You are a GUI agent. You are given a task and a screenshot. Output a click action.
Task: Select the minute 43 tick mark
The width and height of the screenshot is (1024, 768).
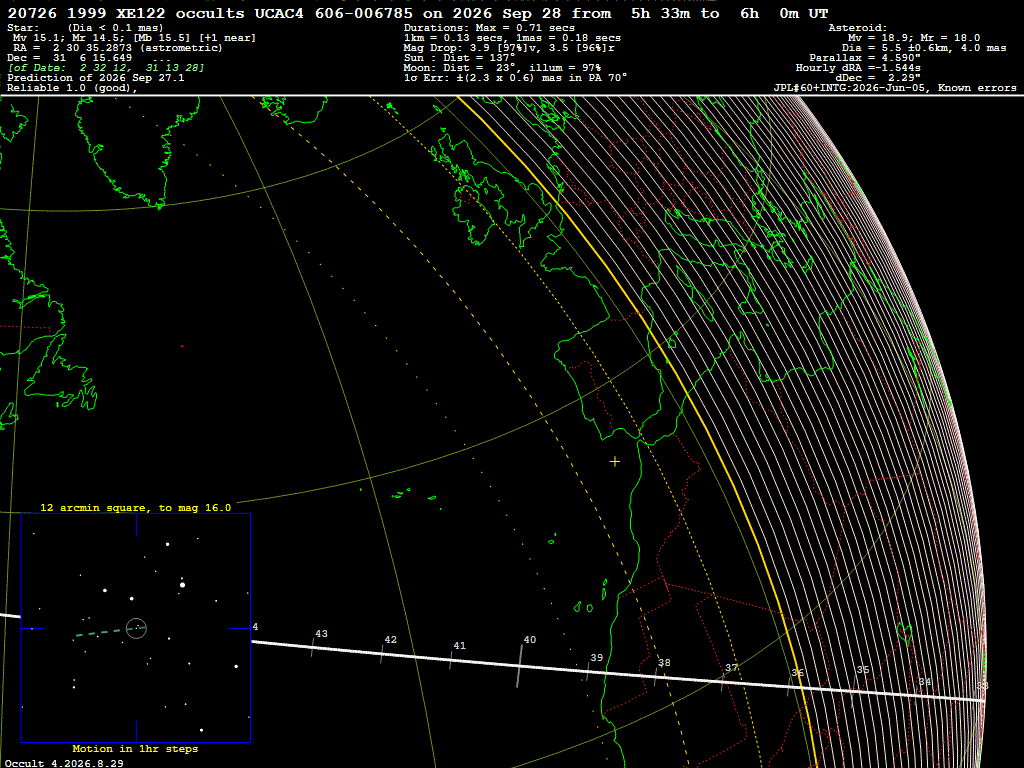pos(312,647)
